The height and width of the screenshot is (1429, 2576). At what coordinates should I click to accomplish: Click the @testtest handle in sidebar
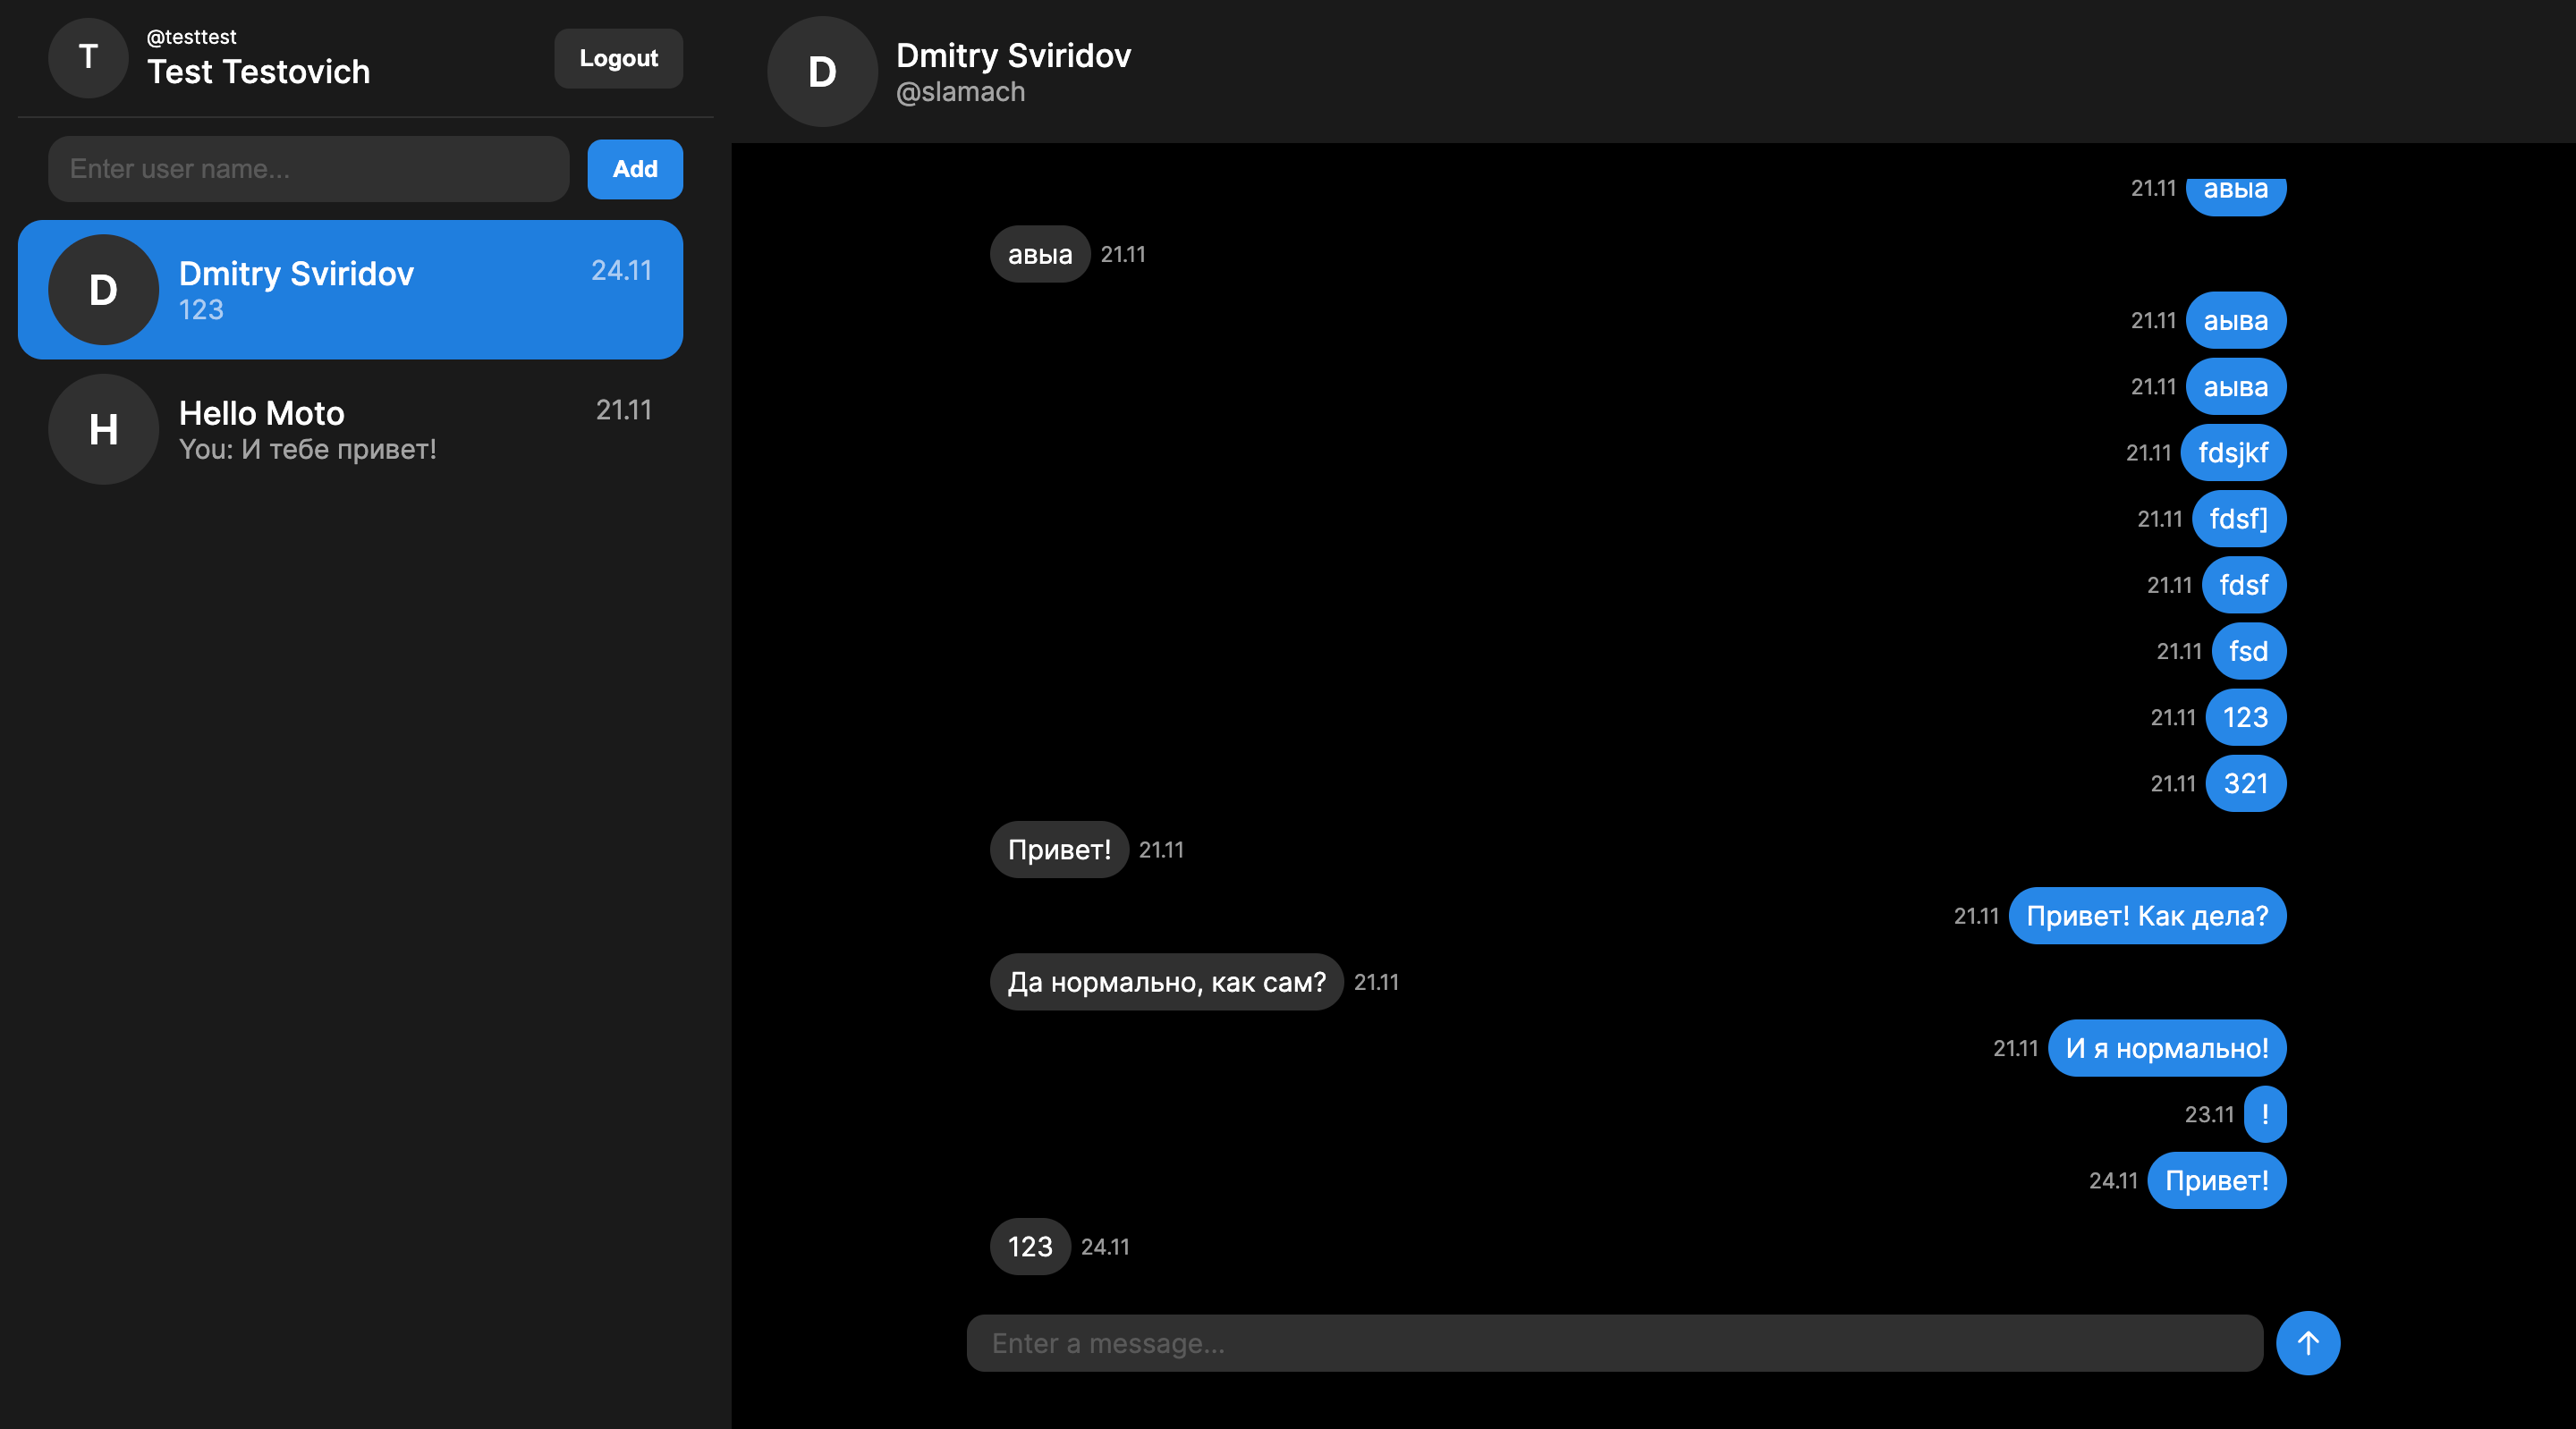[x=191, y=37]
